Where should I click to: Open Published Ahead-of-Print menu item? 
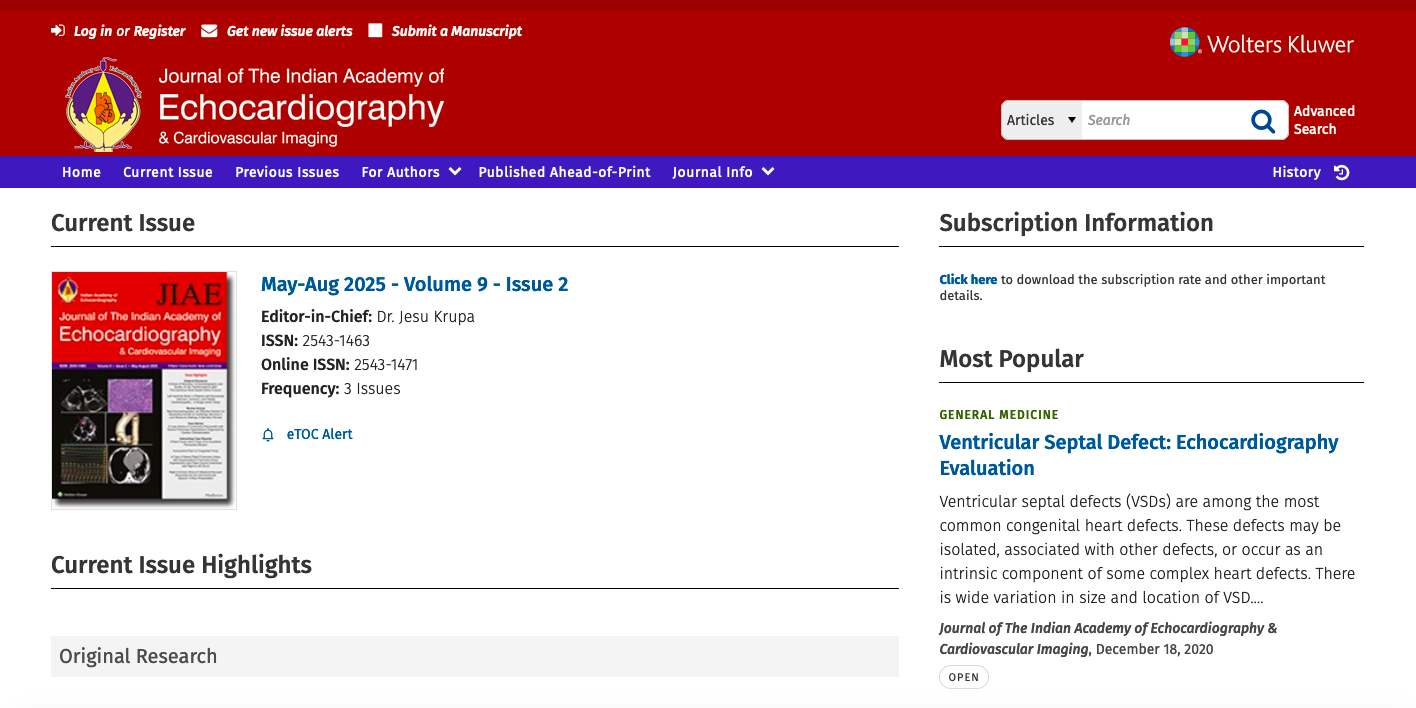(x=564, y=172)
